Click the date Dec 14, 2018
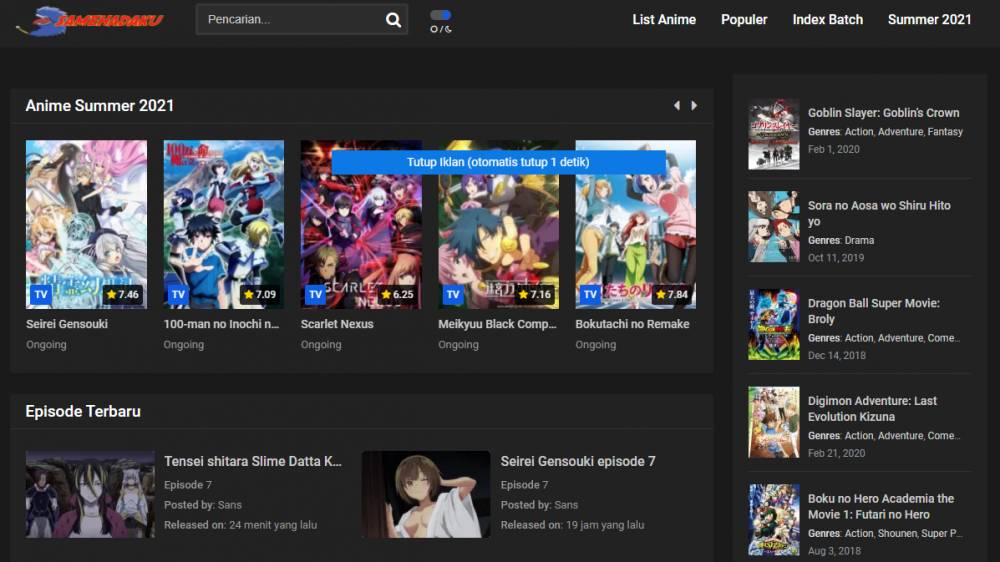Image resolution: width=1000 pixels, height=562 pixels. [837, 355]
